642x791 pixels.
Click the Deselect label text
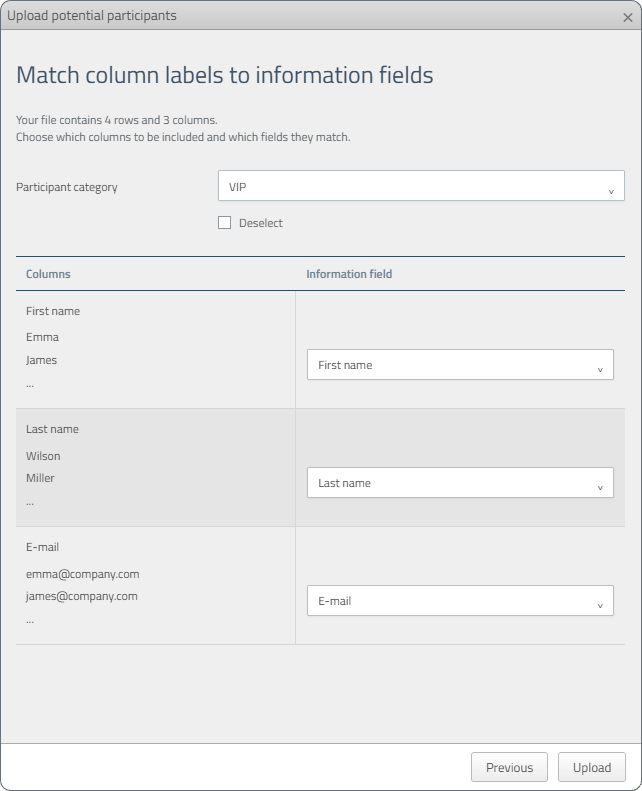261,223
